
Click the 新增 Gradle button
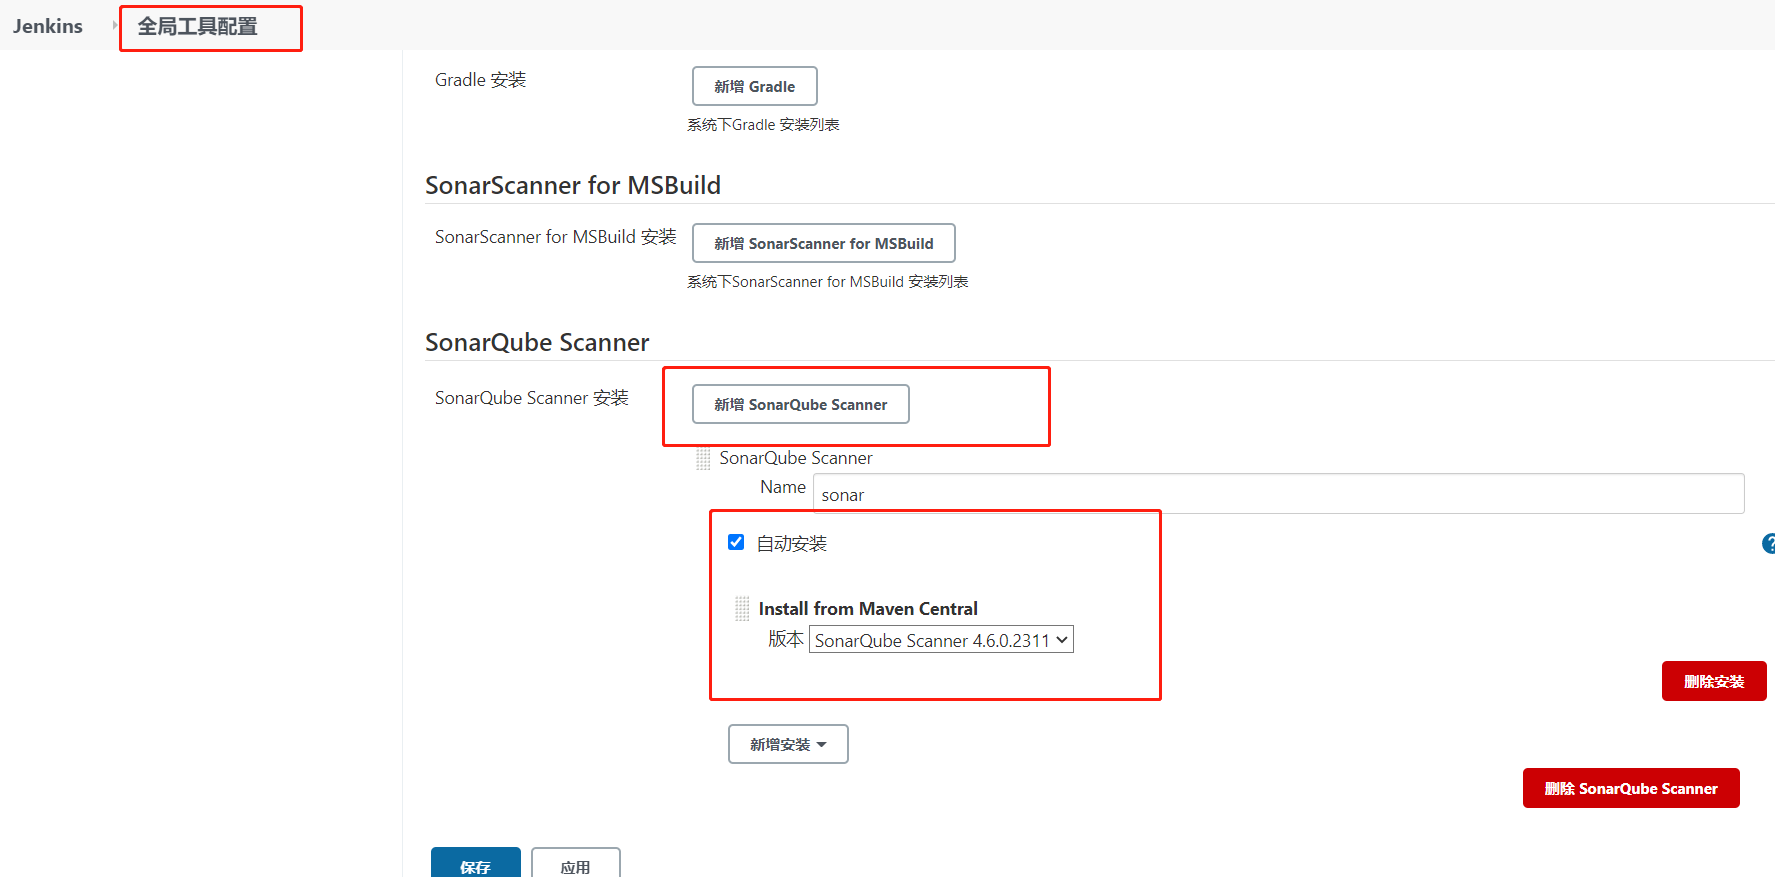tap(755, 86)
